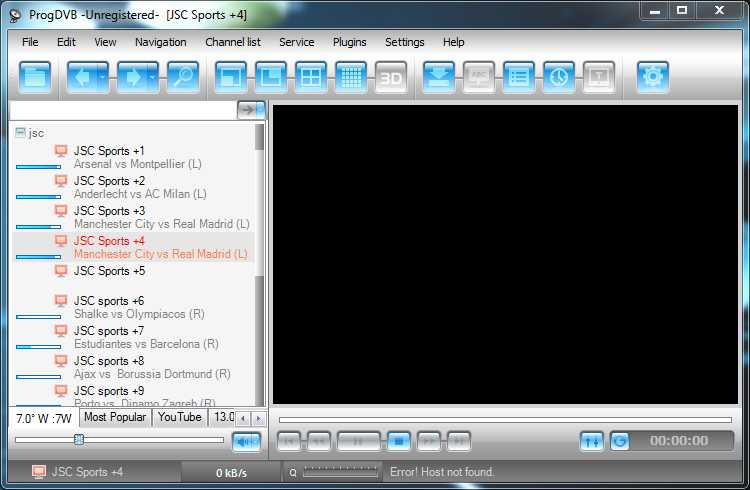
Task: Click the up-down arrows timeshift icon
Action: coord(592,441)
